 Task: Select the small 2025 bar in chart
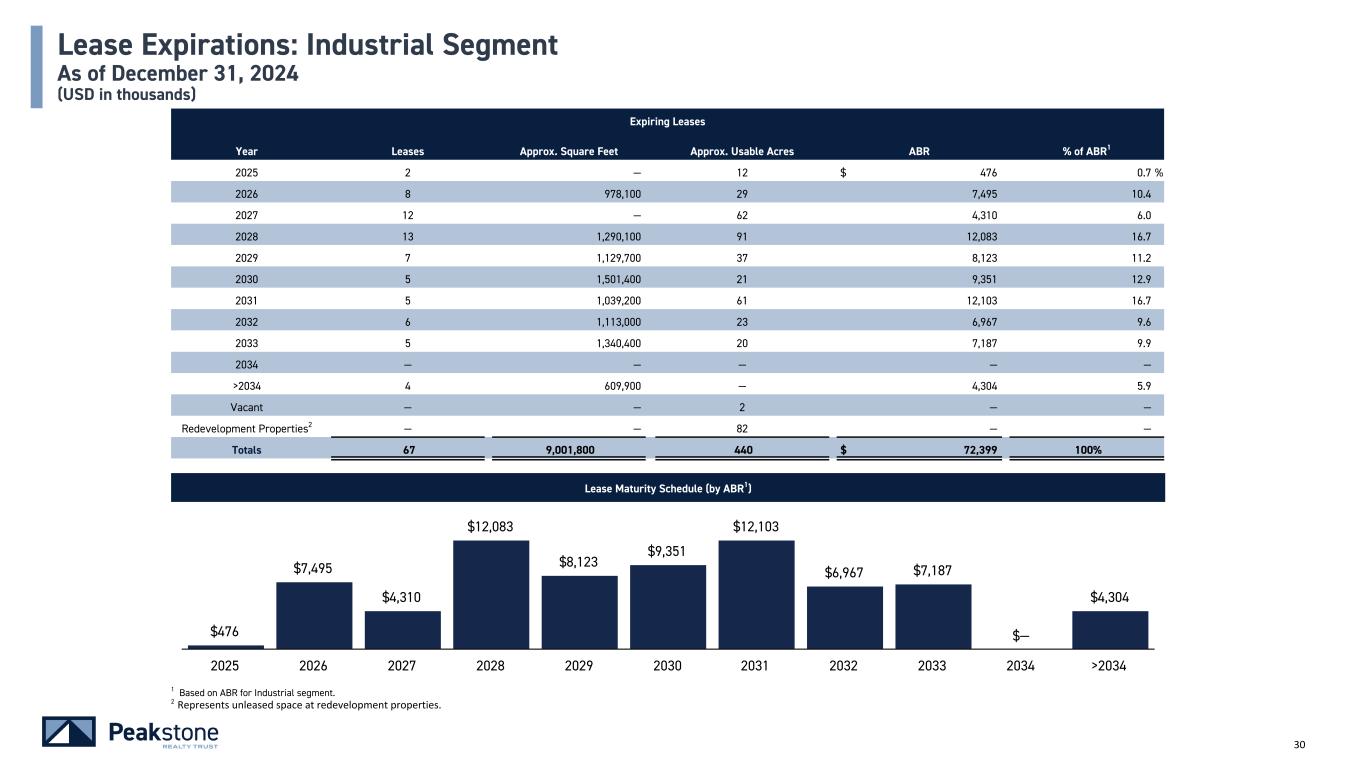(225, 646)
